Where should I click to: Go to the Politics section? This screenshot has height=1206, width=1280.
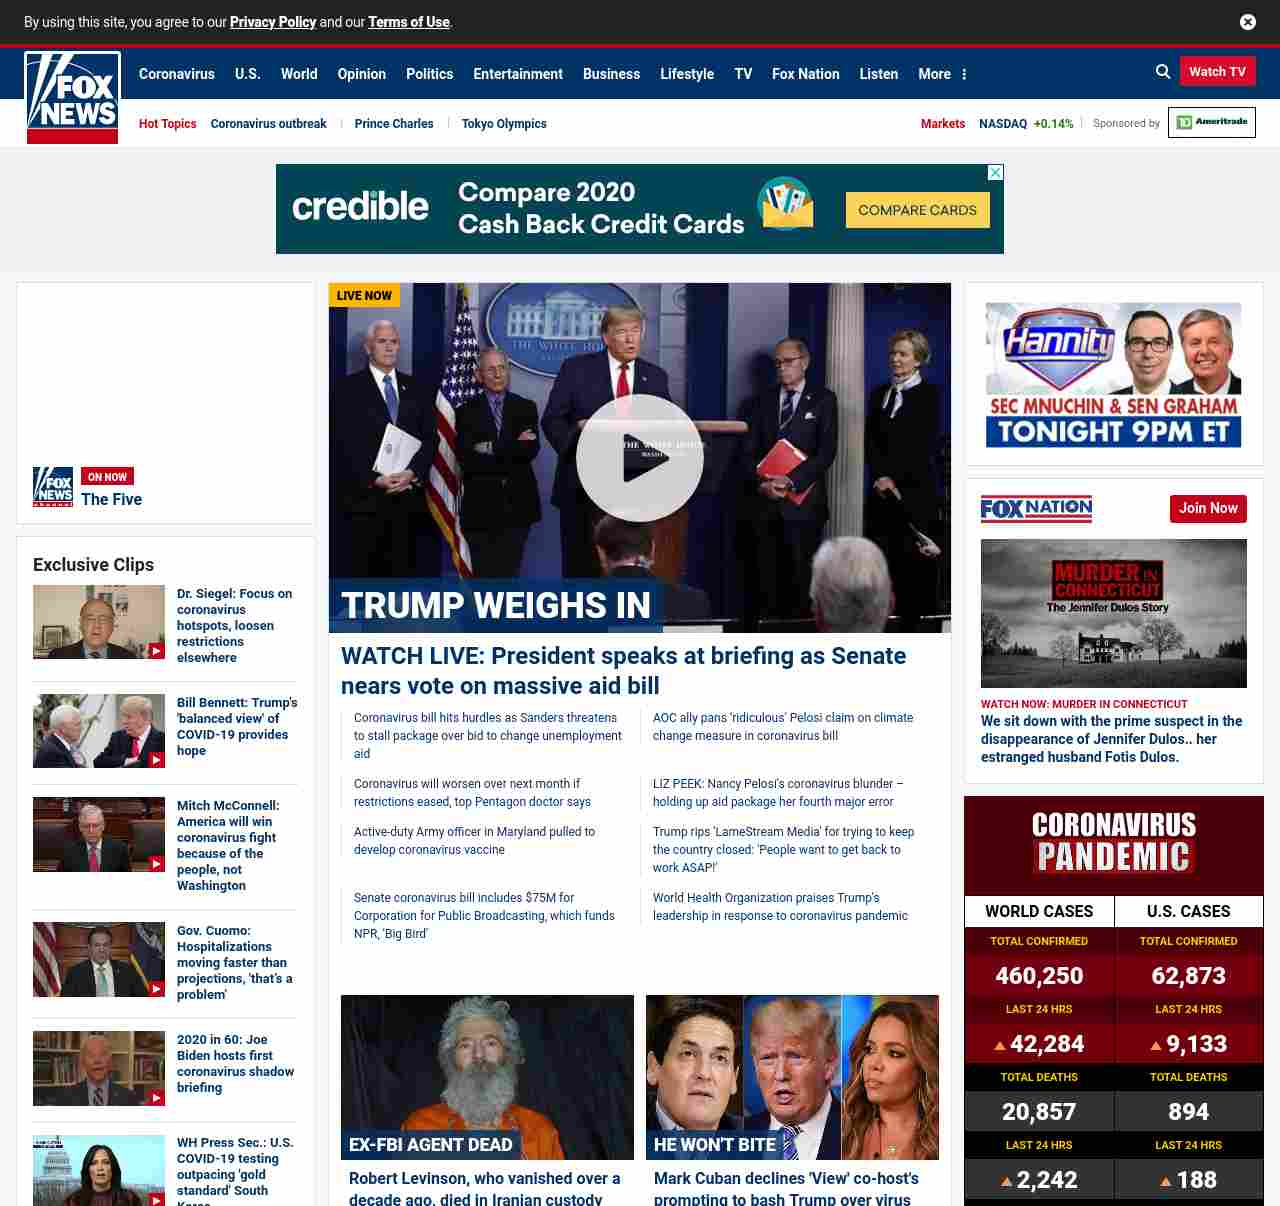[x=429, y=74]
